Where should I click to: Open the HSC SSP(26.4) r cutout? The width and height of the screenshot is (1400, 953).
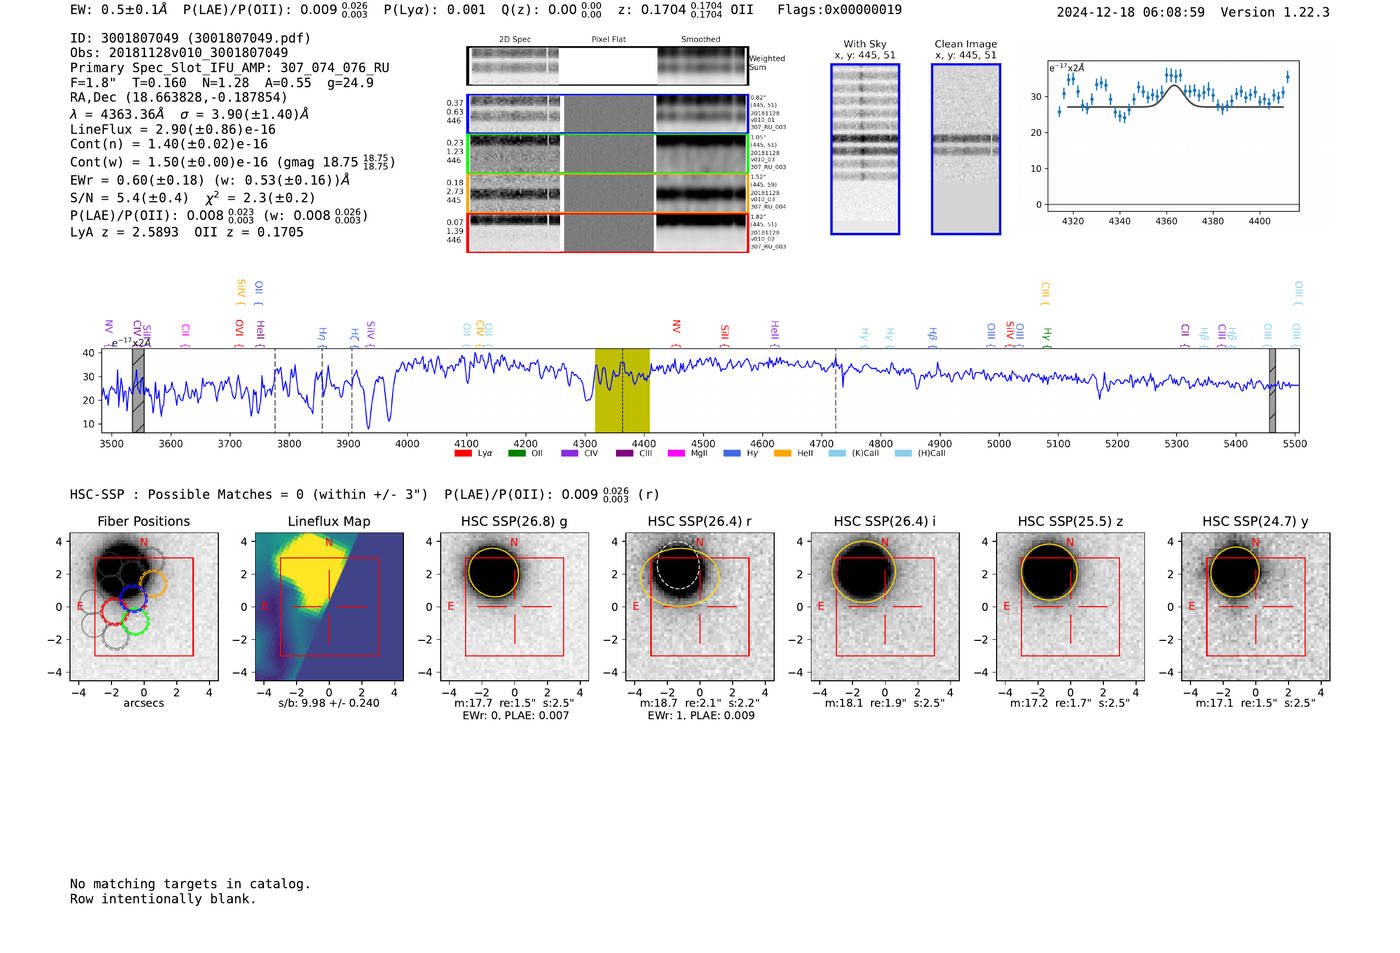(700, 607)
